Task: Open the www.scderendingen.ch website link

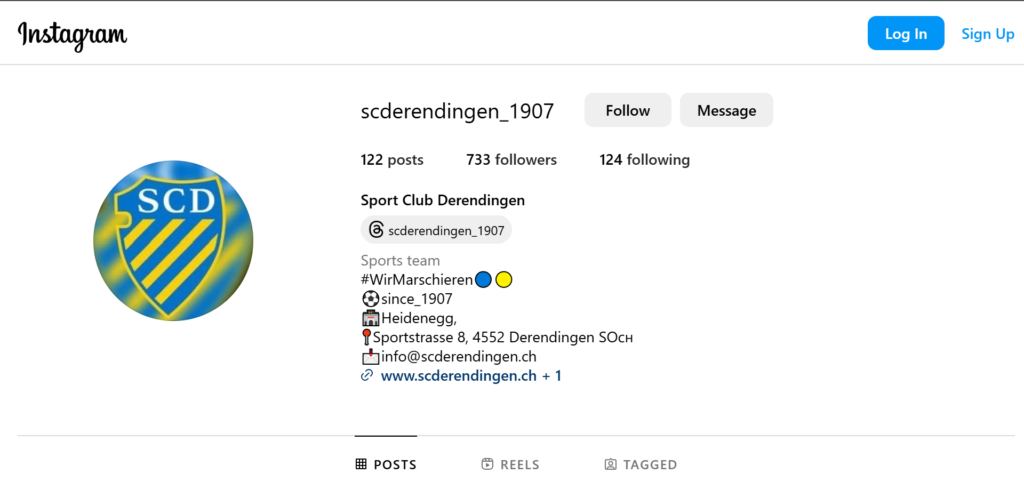Action: (459, 376)
